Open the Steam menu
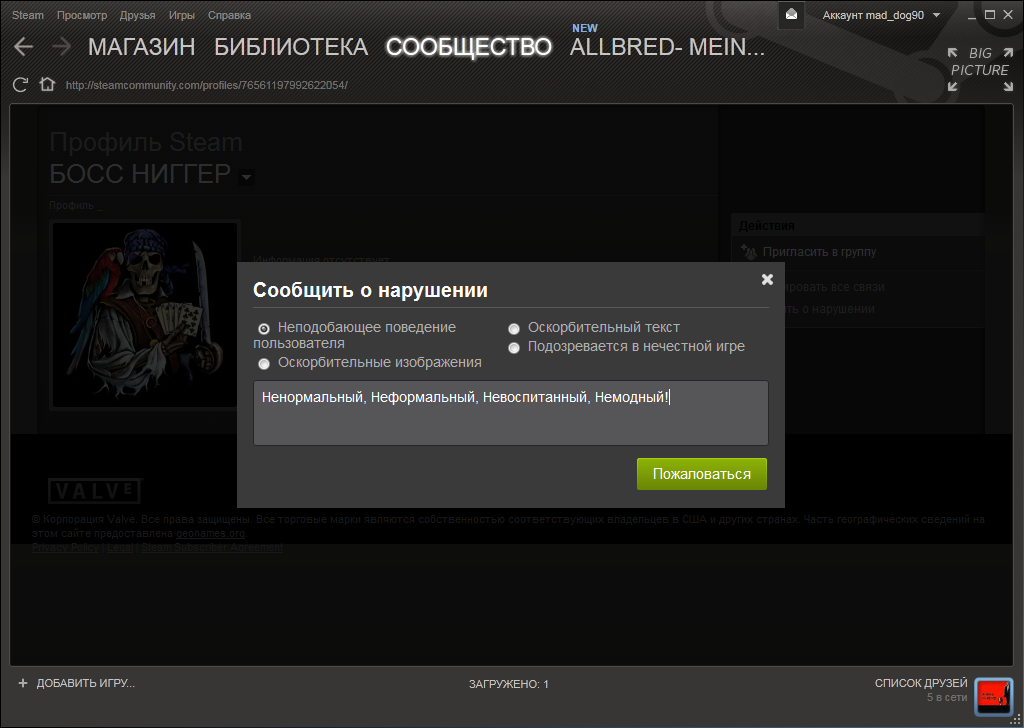1024x728 pixels. (x=27, y=14)
